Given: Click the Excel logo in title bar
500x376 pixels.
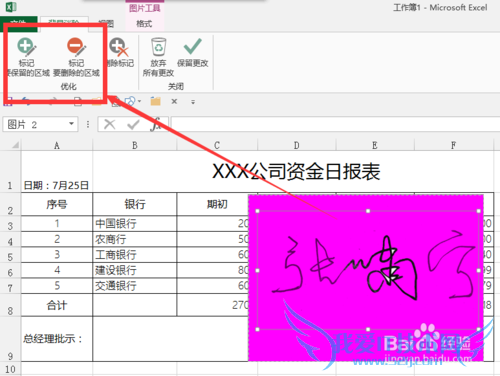Looking at the screenshot, I should tap(11, 7).
